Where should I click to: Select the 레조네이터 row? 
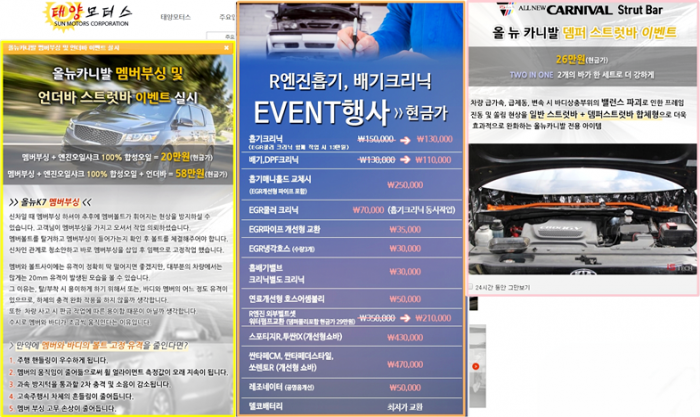351,387
